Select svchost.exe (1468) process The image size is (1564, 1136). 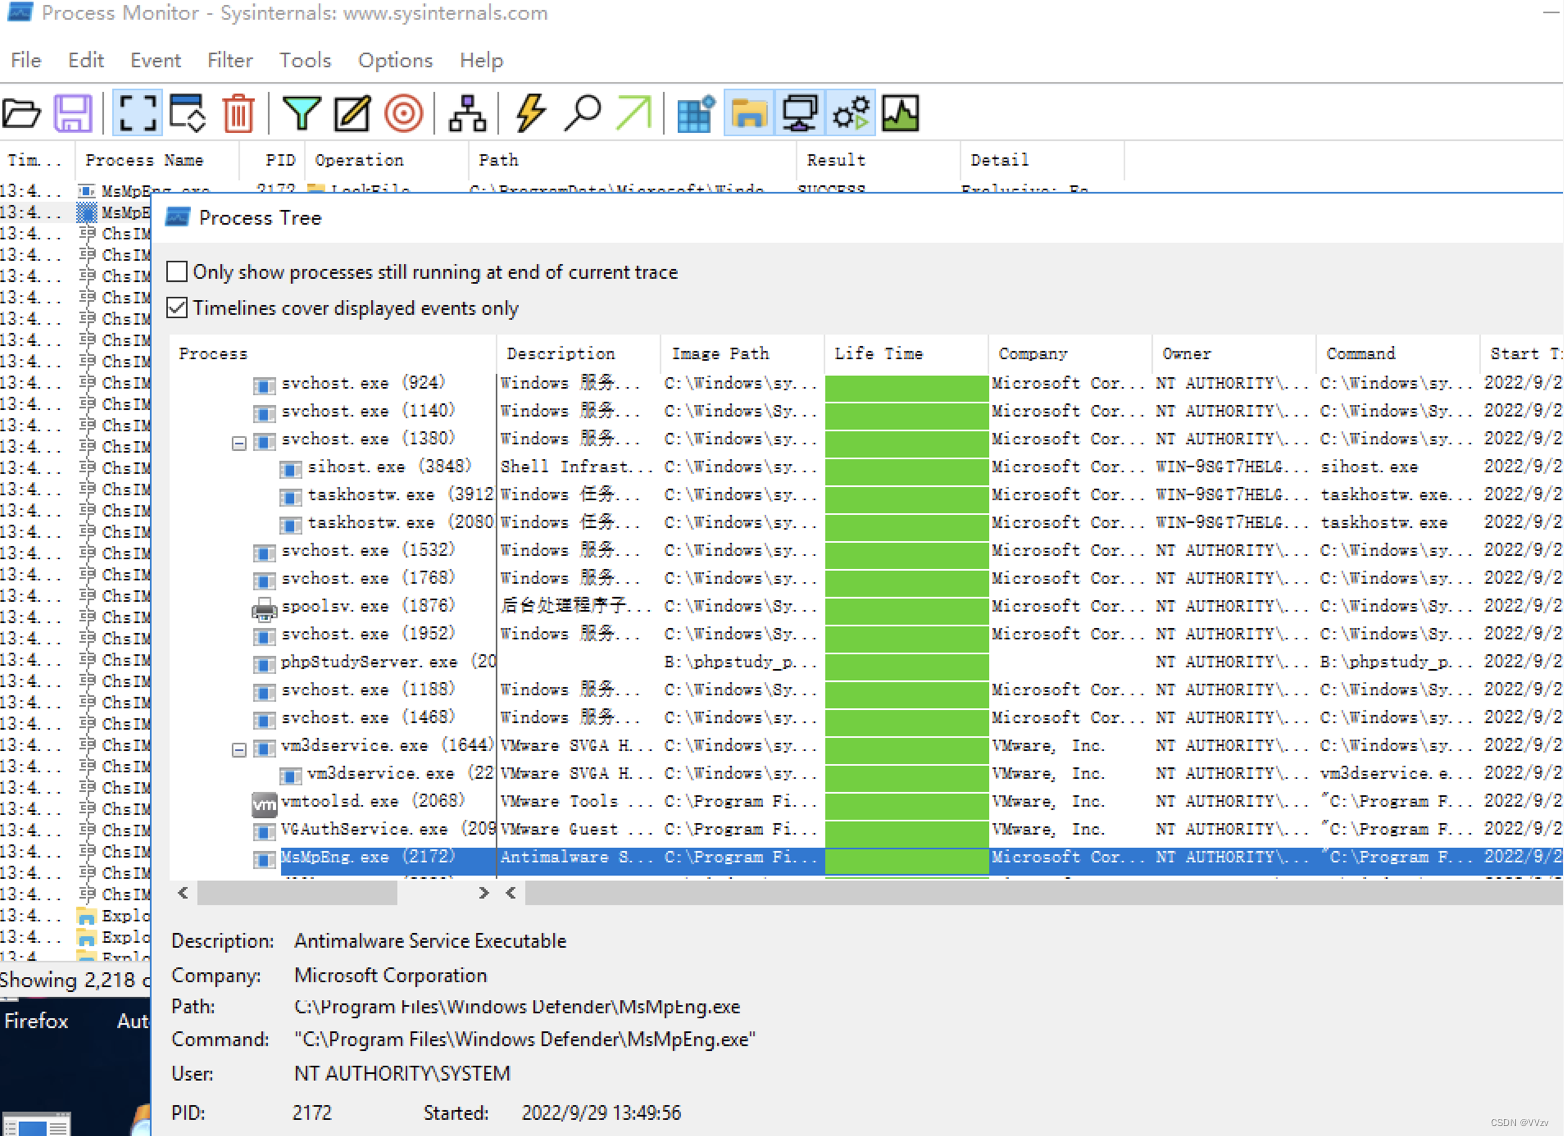368,719
